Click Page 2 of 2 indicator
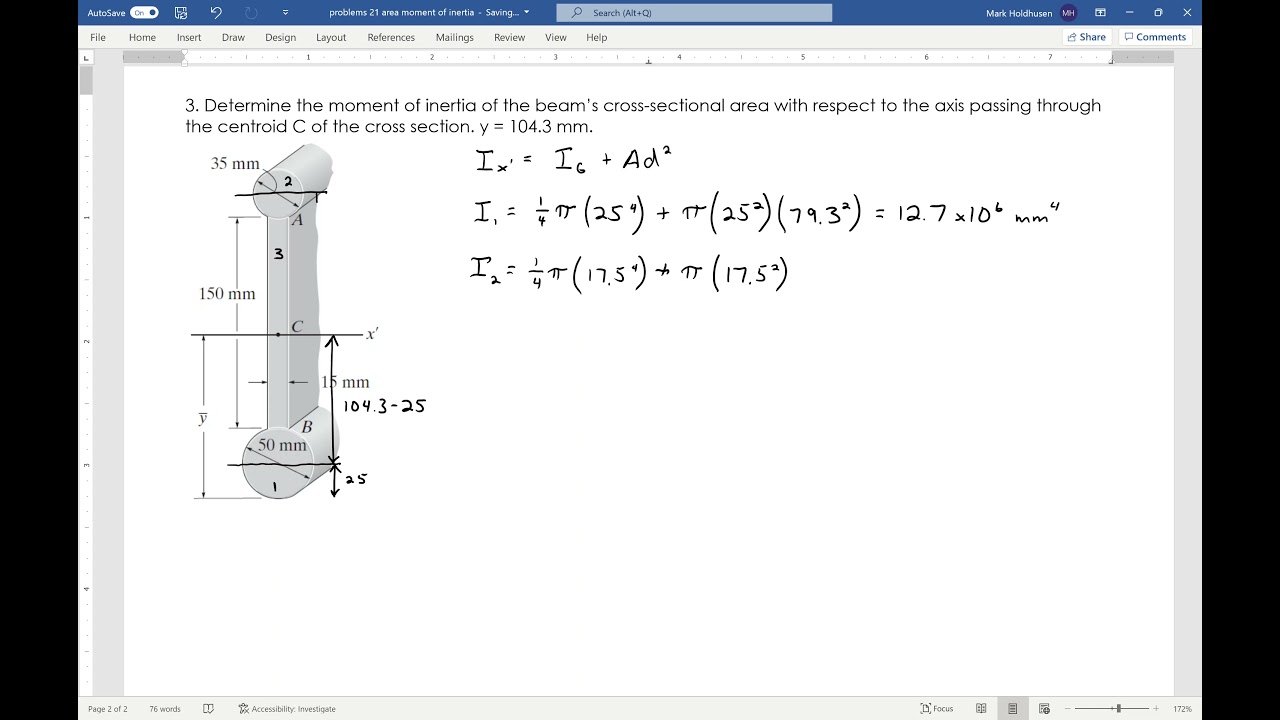This screenshot has height=720, width=1280. (x=108, y=709)
